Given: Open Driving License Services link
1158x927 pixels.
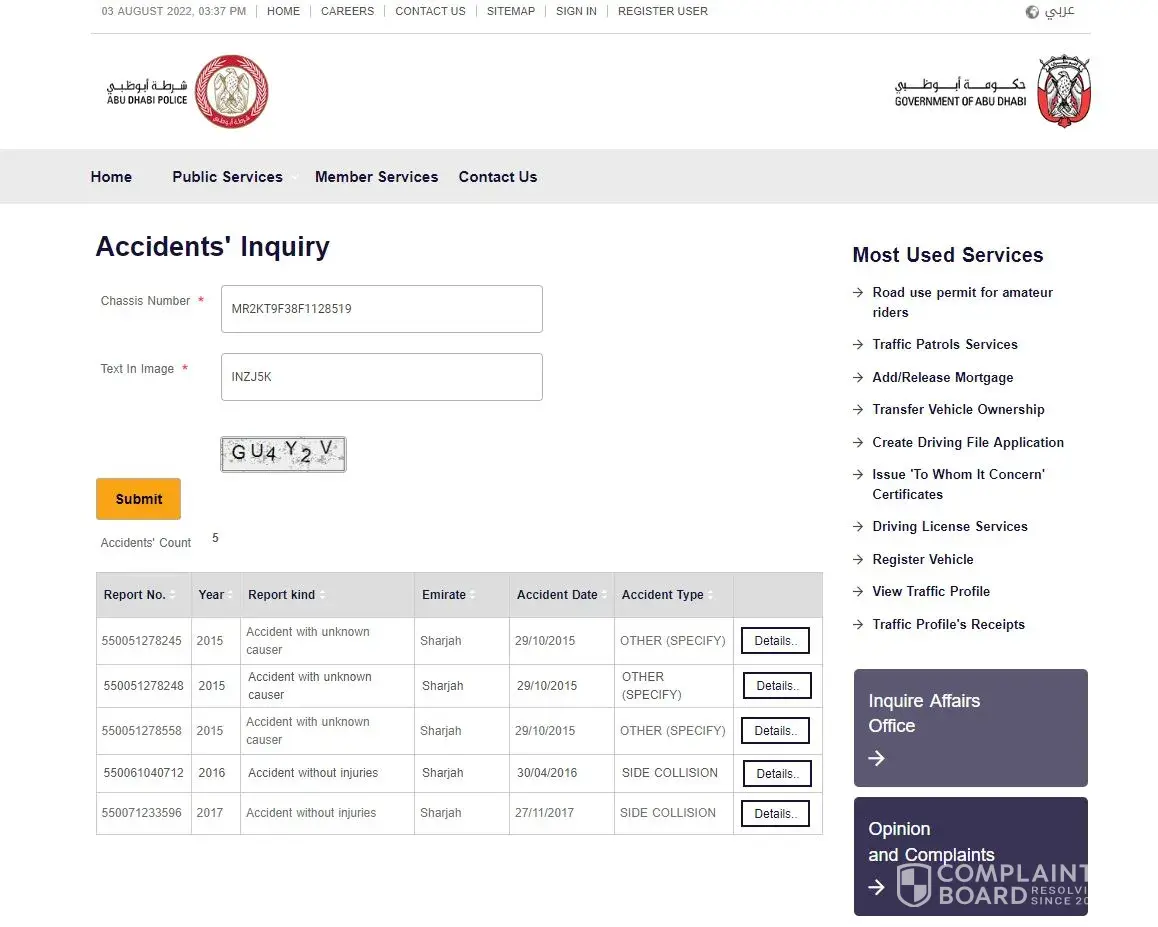Looking at the screenshot, I should point(950,527).
